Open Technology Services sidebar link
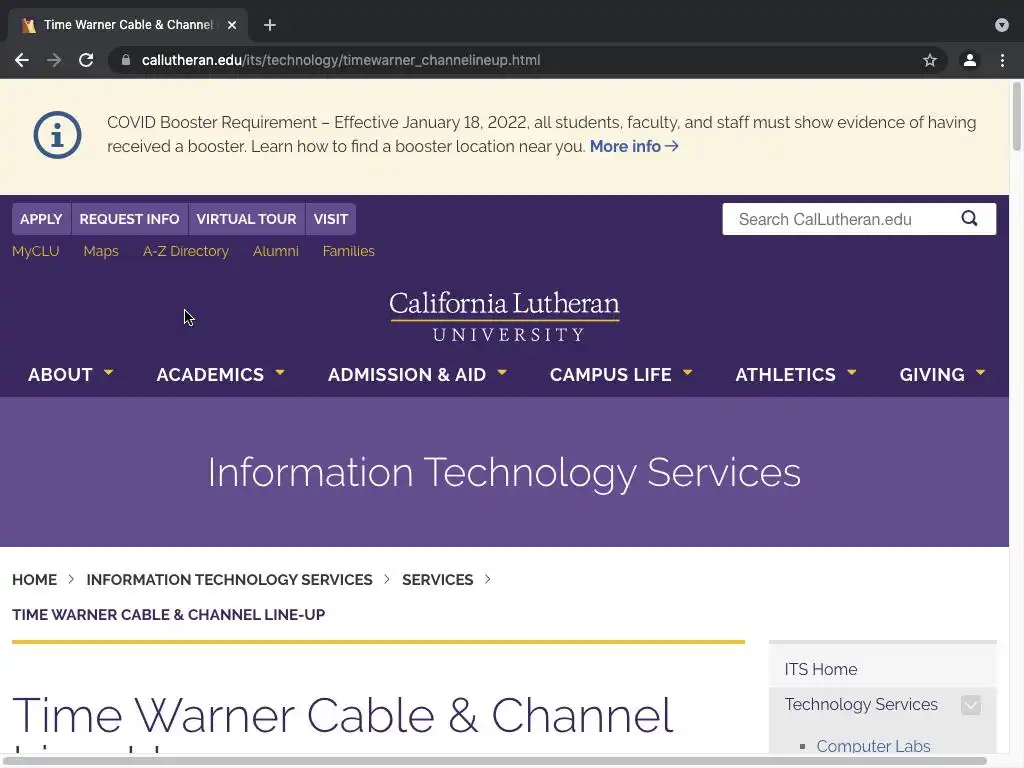 pos(861,705)
